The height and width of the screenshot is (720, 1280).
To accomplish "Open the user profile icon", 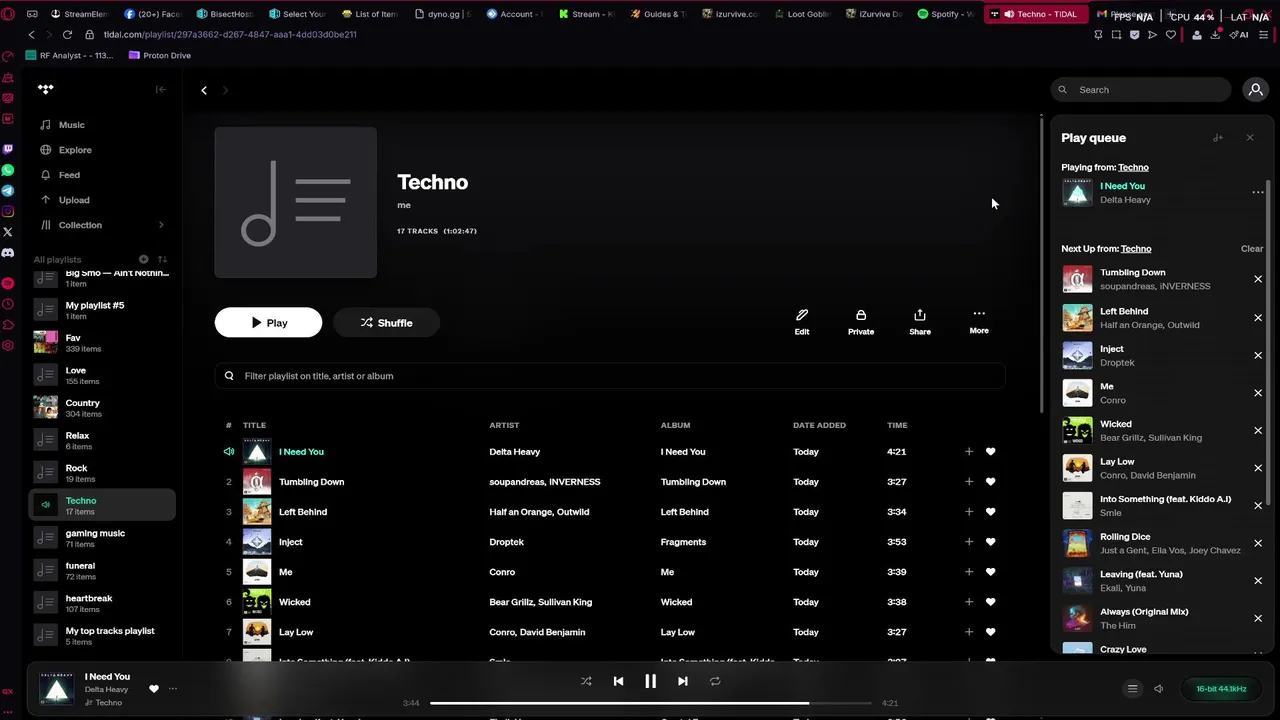I will tap(1255, 89).
